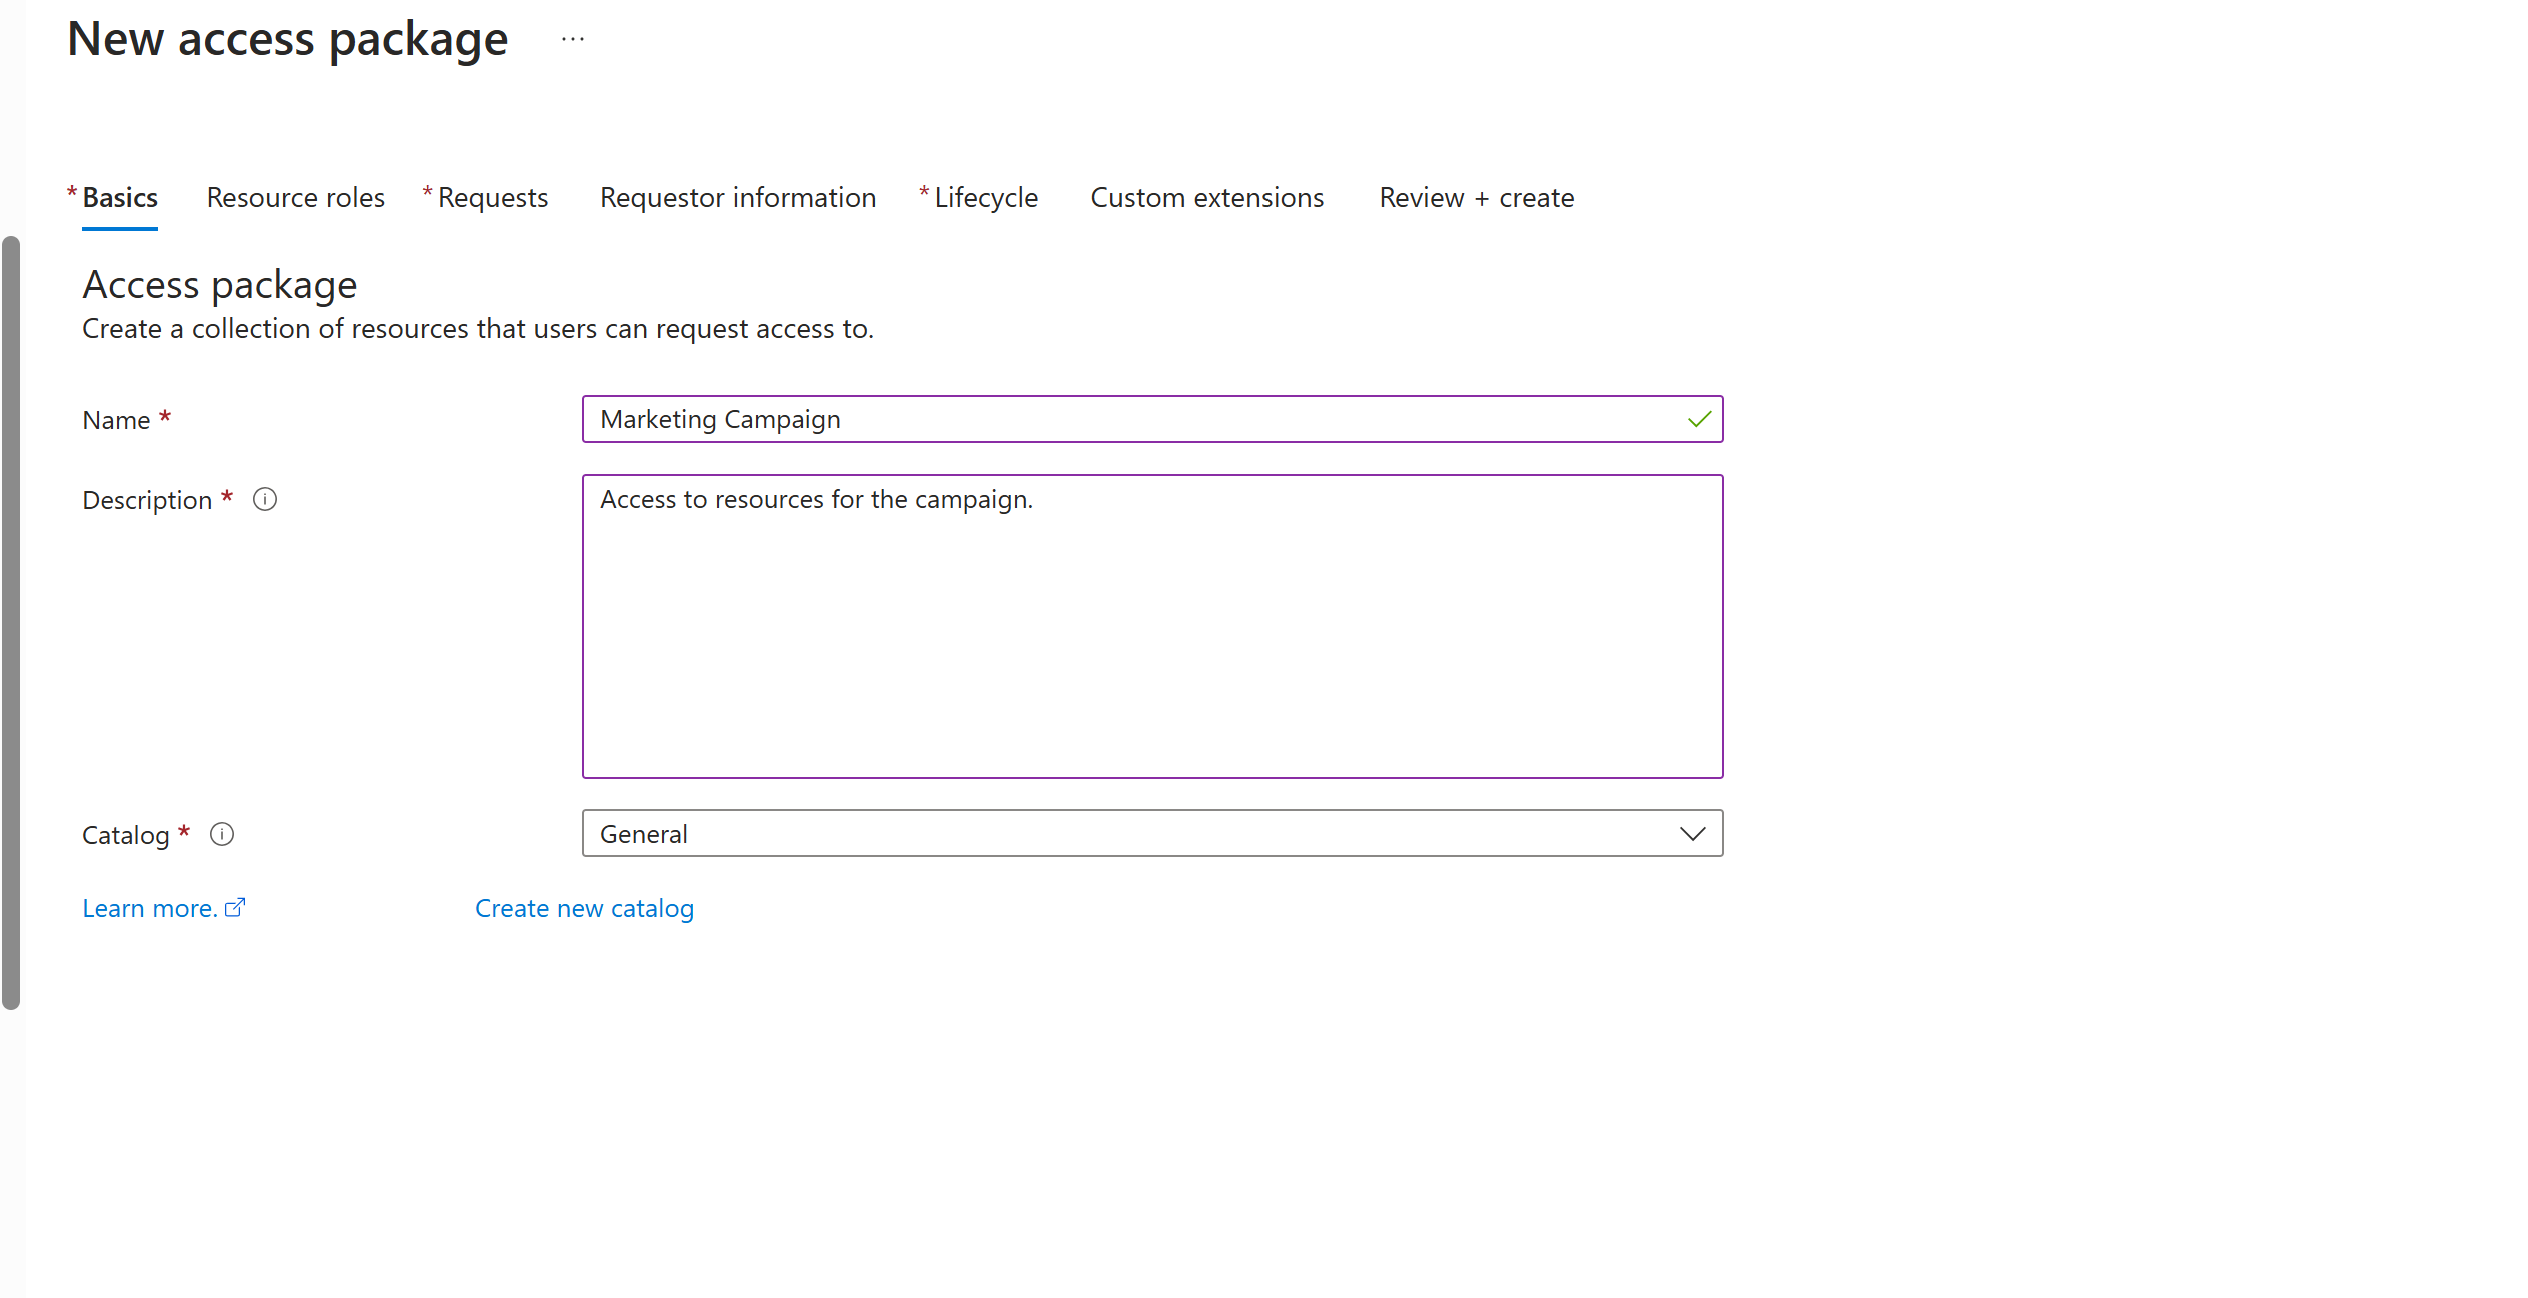Click the Catalog info icon

[x=222, y=834]
